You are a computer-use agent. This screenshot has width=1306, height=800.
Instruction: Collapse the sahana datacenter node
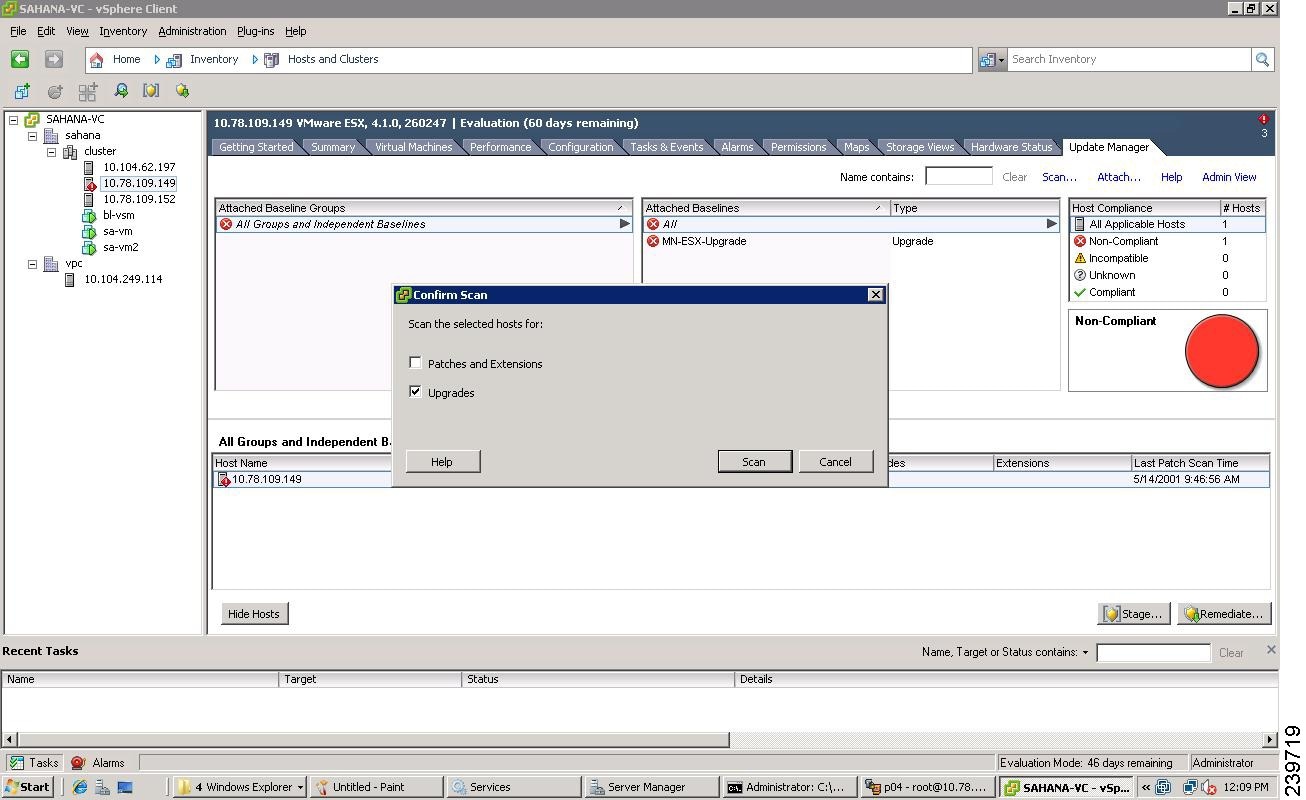[x=32, y=136]
